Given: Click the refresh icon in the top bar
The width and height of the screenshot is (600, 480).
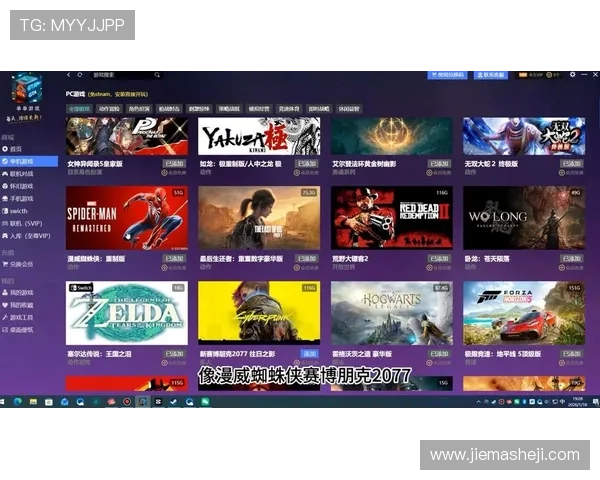Looking at the screenshot, I should pos(81,75).
